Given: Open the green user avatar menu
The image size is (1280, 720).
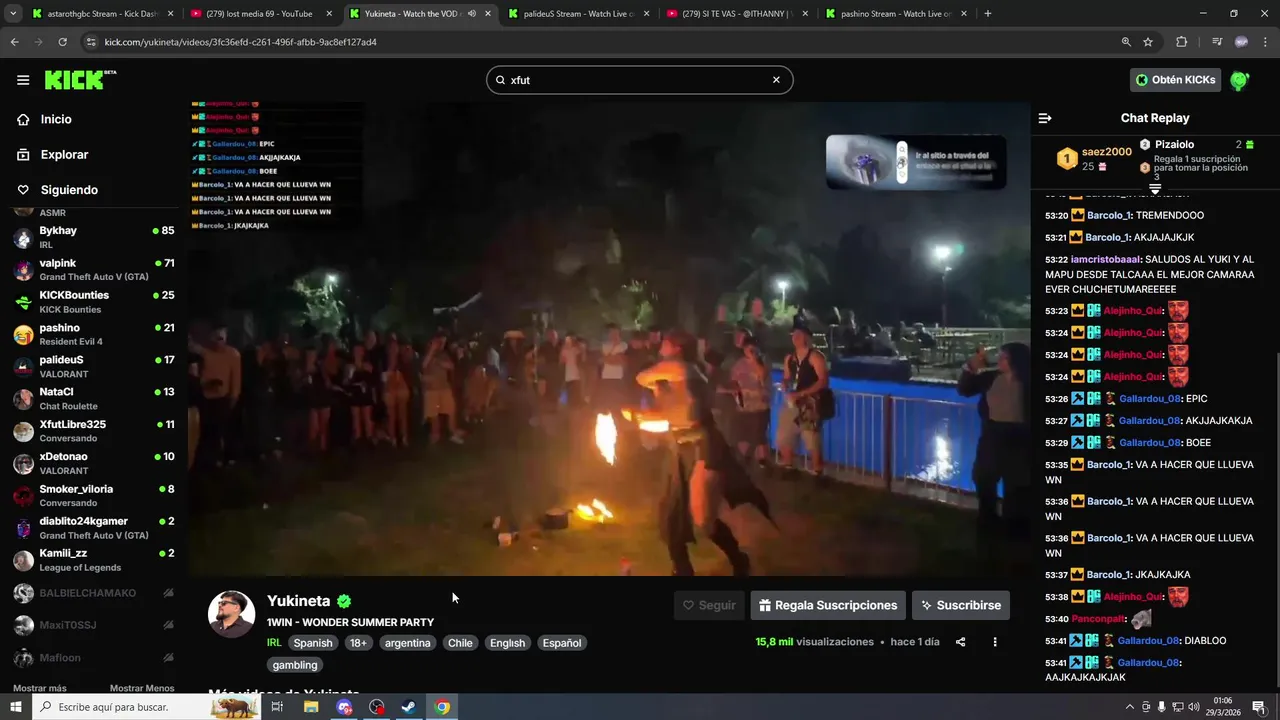Looking at the screenshot, I should coord(1240,80).
